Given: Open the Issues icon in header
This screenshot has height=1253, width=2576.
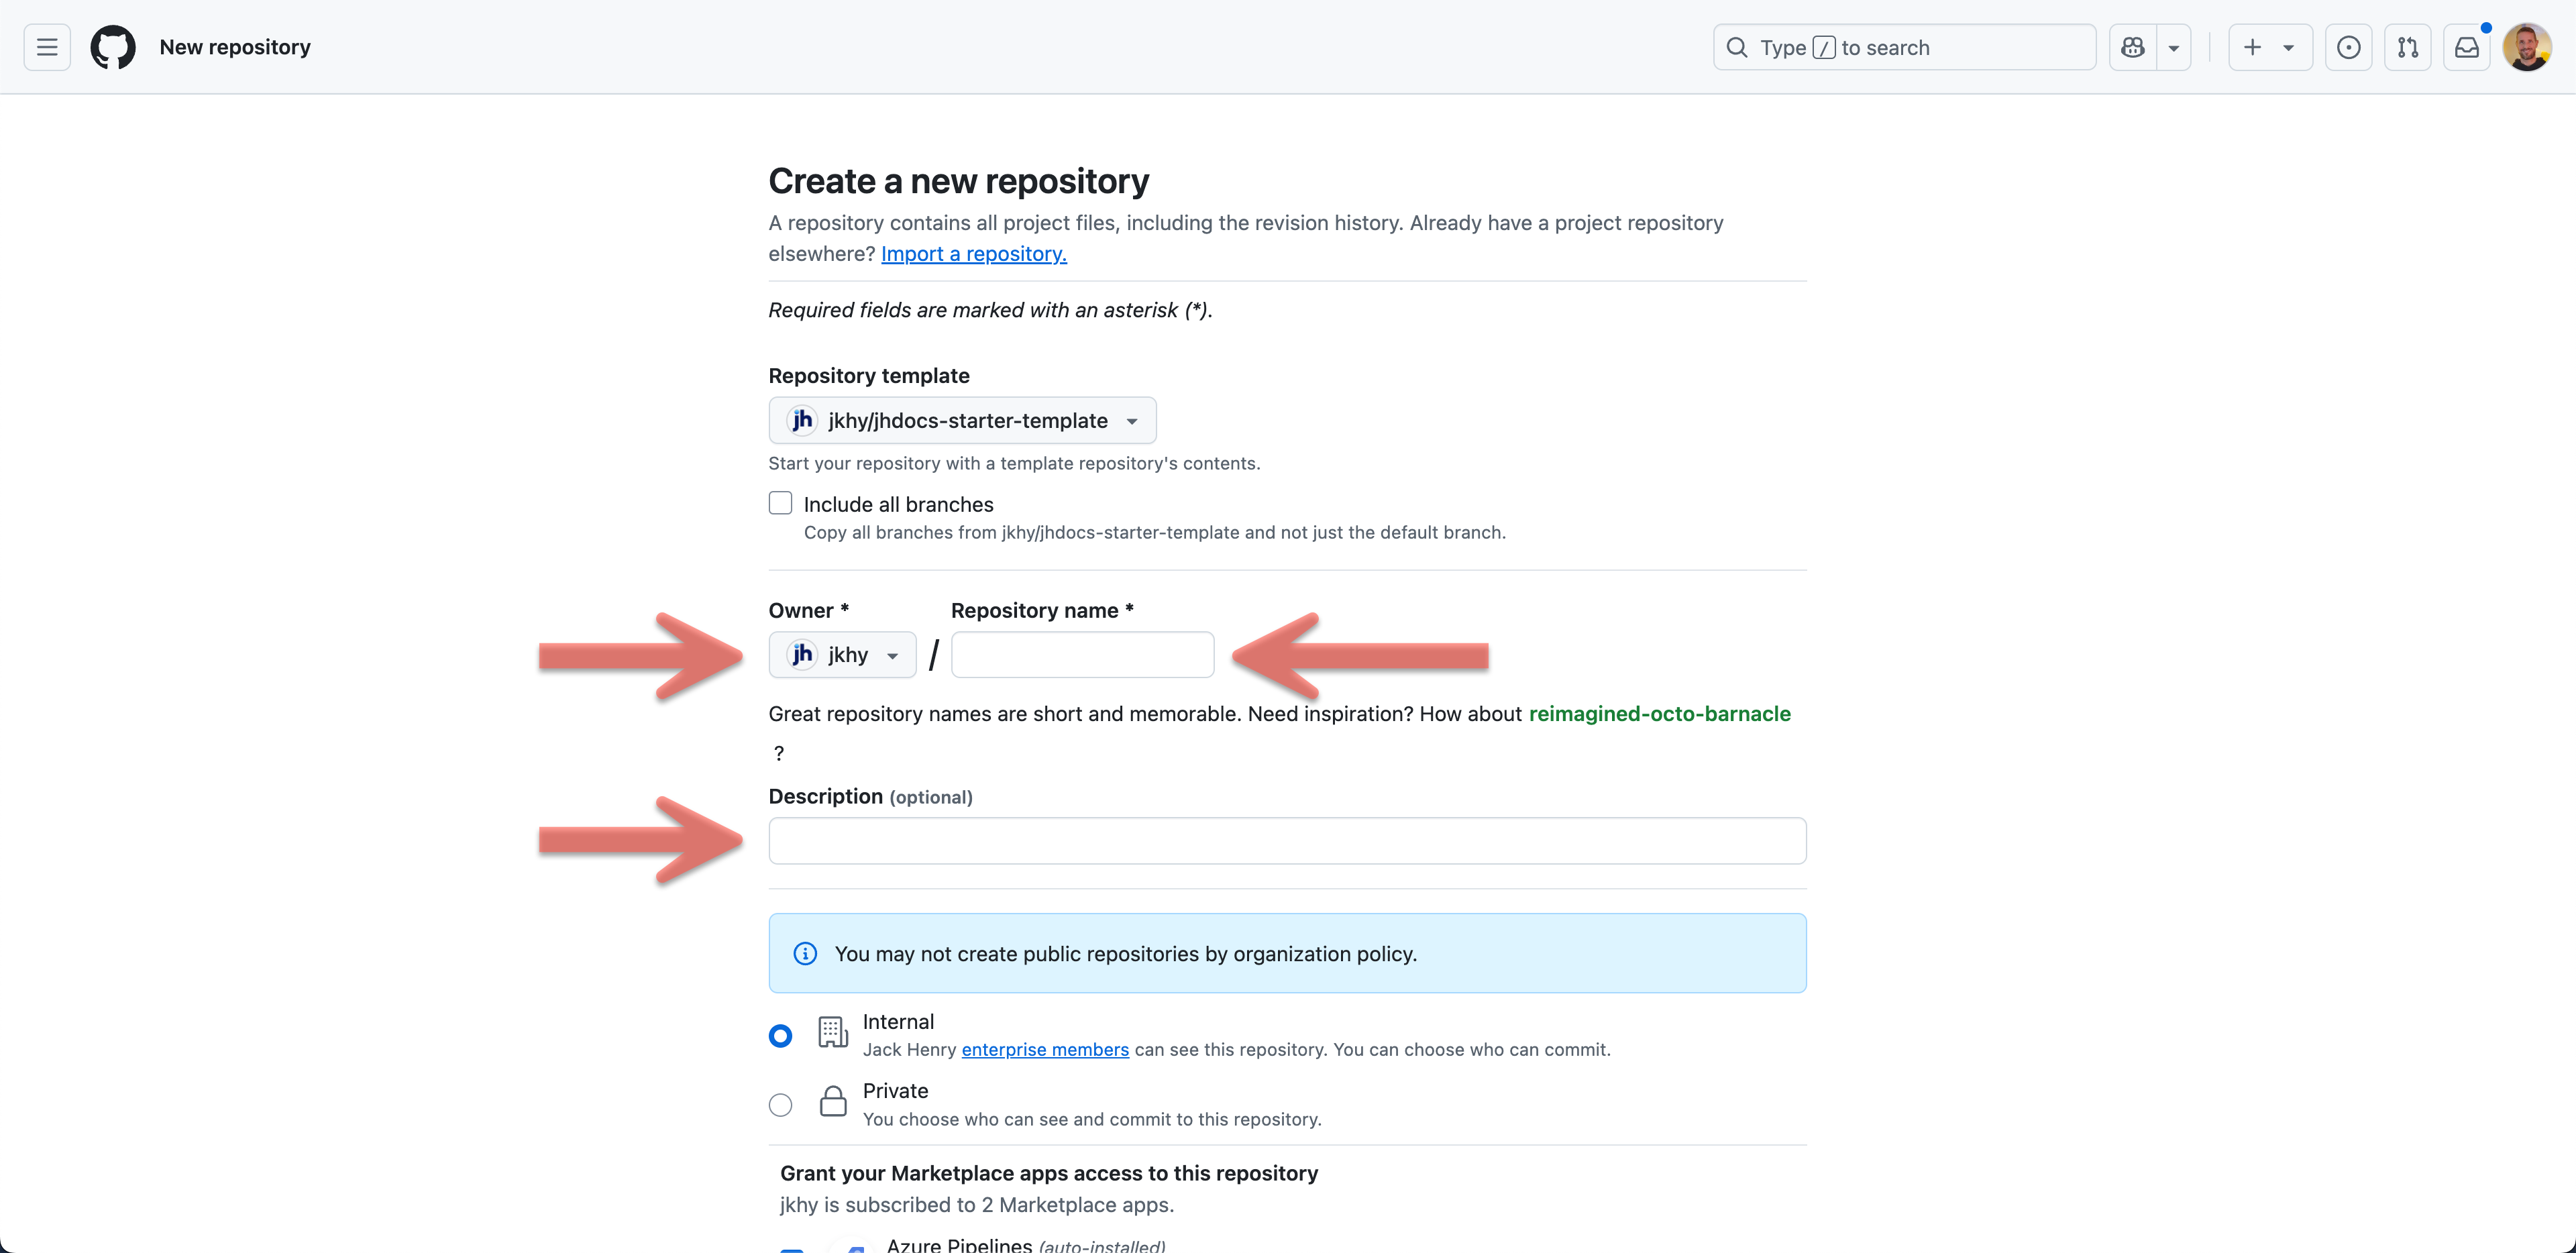Looking at the screenshot, I should tap(2348, 47).
